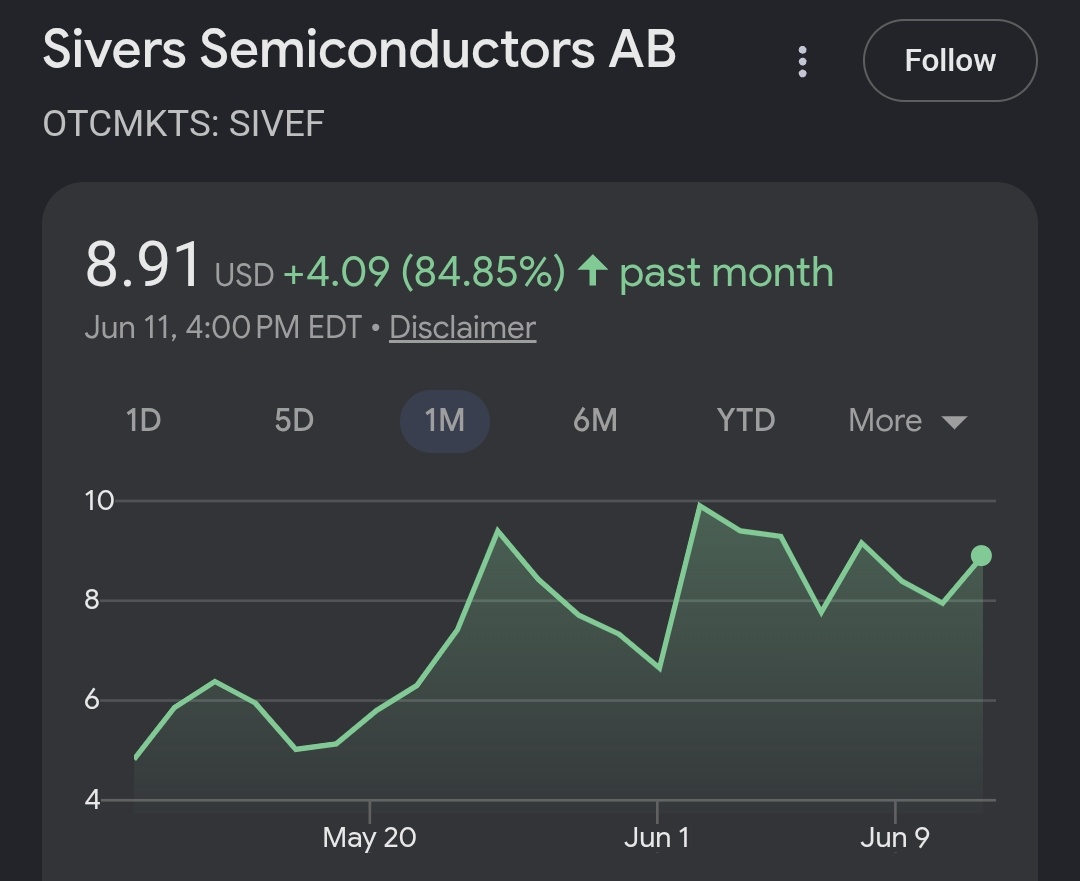The width and height of the screenshot is (1080, 881).
Task: Switch chart to YTD range
Action: (746, 420)
